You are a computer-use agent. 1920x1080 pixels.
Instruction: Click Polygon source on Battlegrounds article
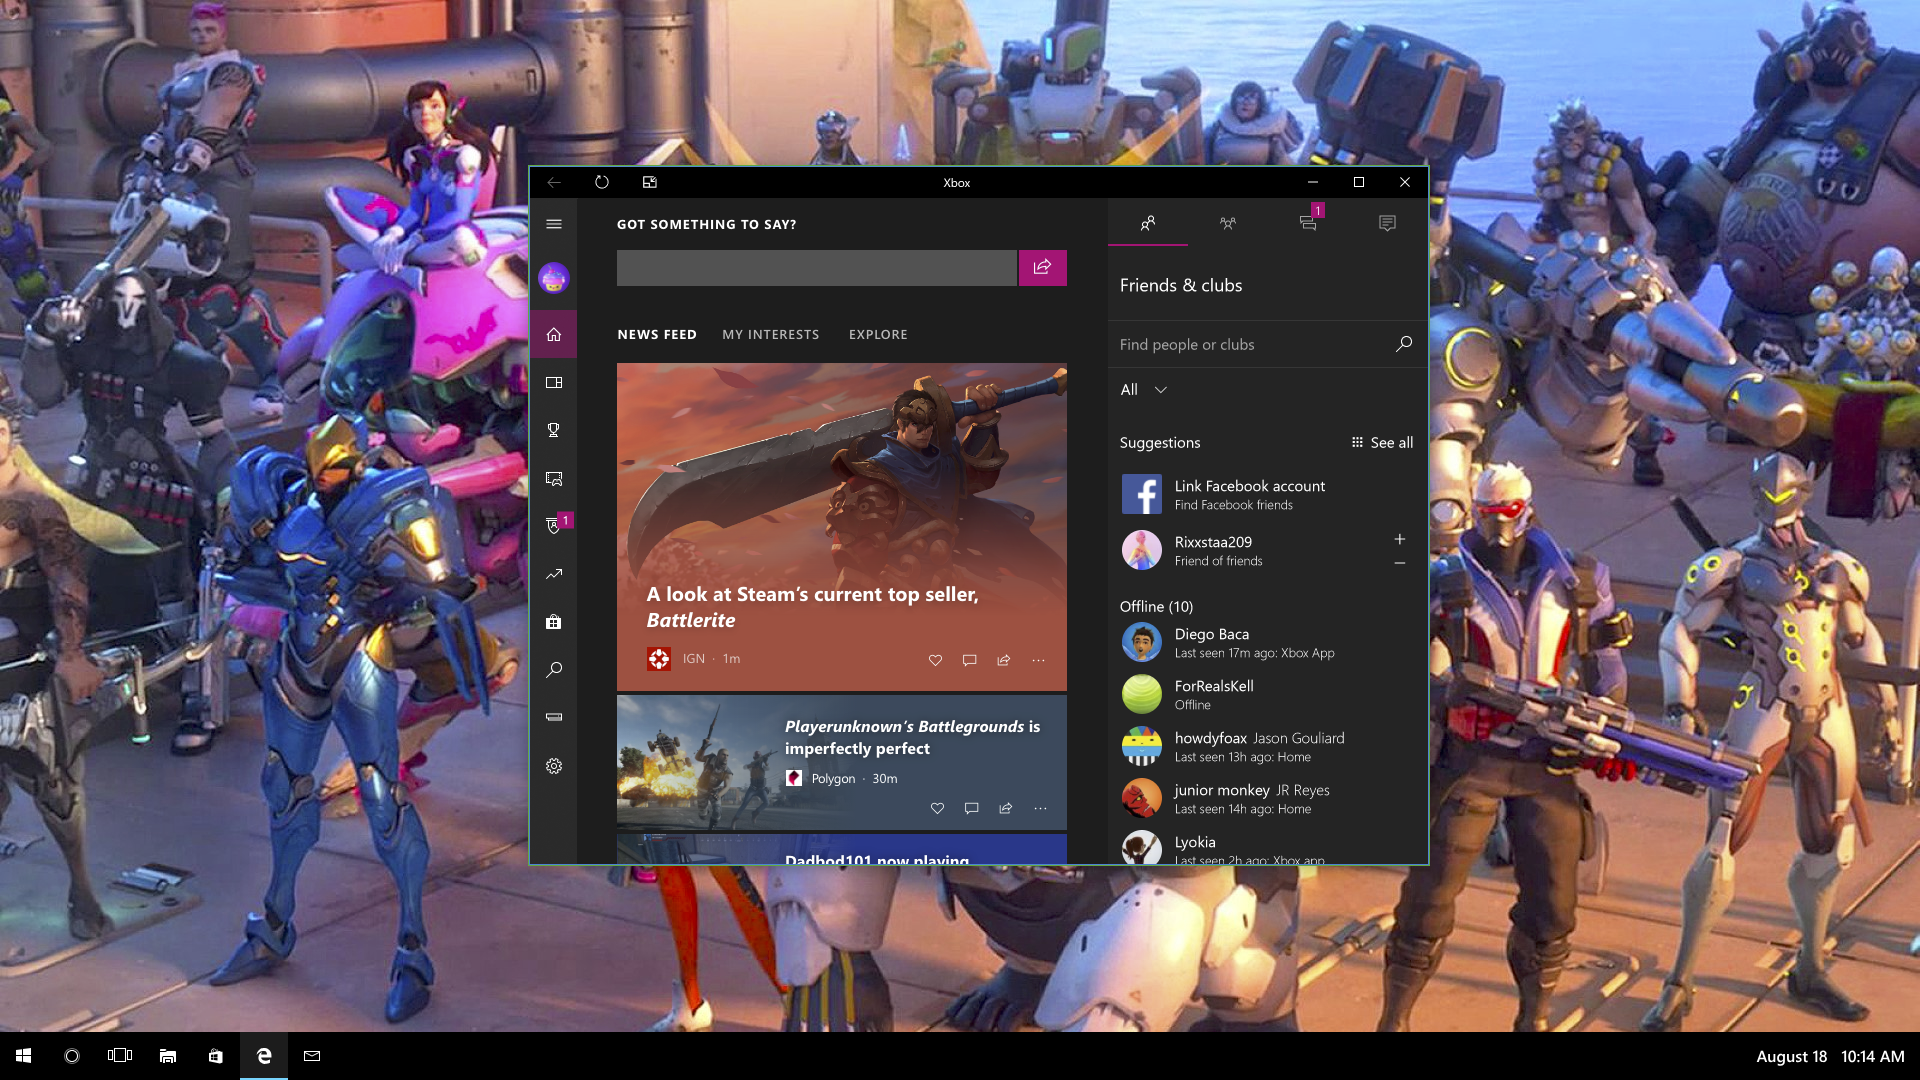click(821, 778)
